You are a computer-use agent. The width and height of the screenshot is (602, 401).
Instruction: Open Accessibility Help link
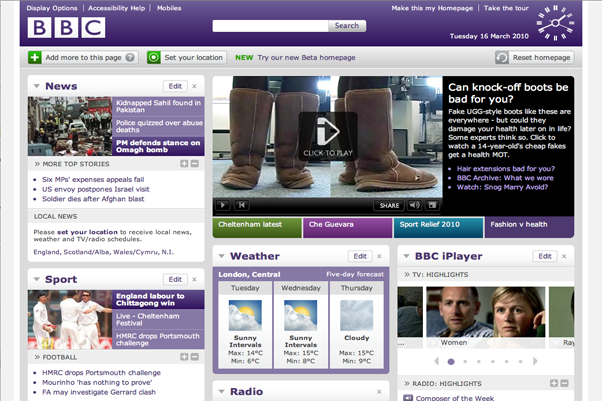point(117,8)
